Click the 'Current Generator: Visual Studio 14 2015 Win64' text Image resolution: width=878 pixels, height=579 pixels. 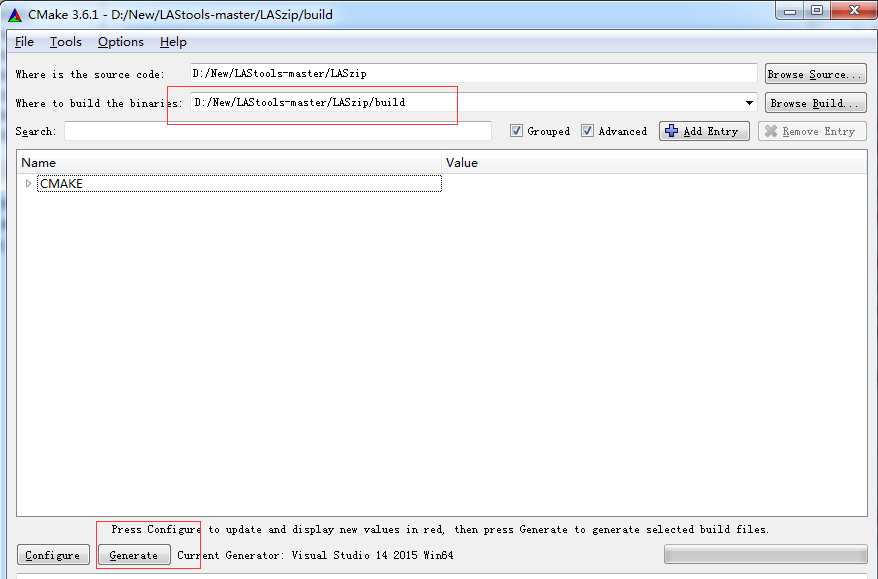tap(315, 555)
